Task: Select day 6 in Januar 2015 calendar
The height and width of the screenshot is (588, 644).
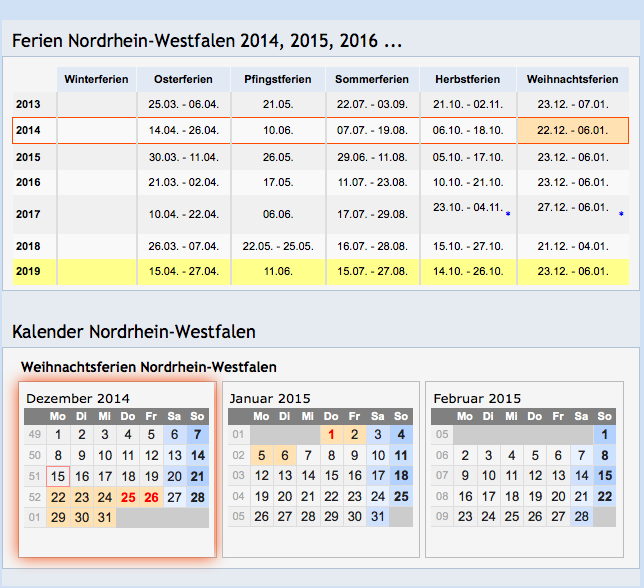Action: point(285,455)
